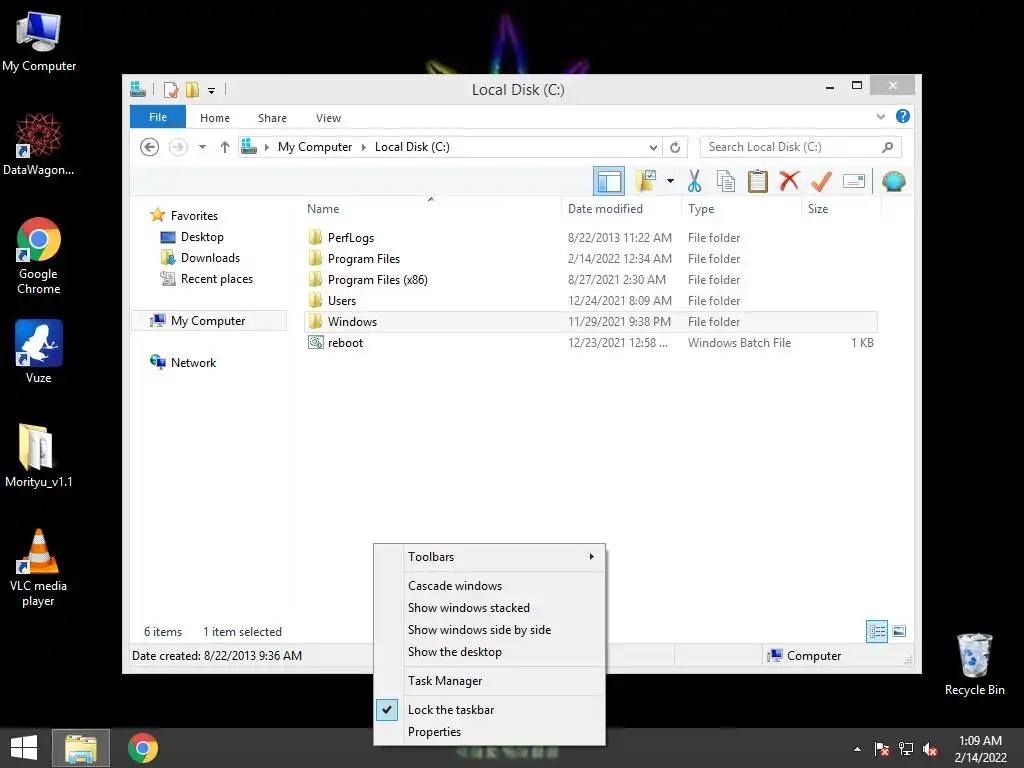This screenshot has width=1024, height=768.
Task: Click the orange checkmark toolbar icon
Action: (821, 181)
